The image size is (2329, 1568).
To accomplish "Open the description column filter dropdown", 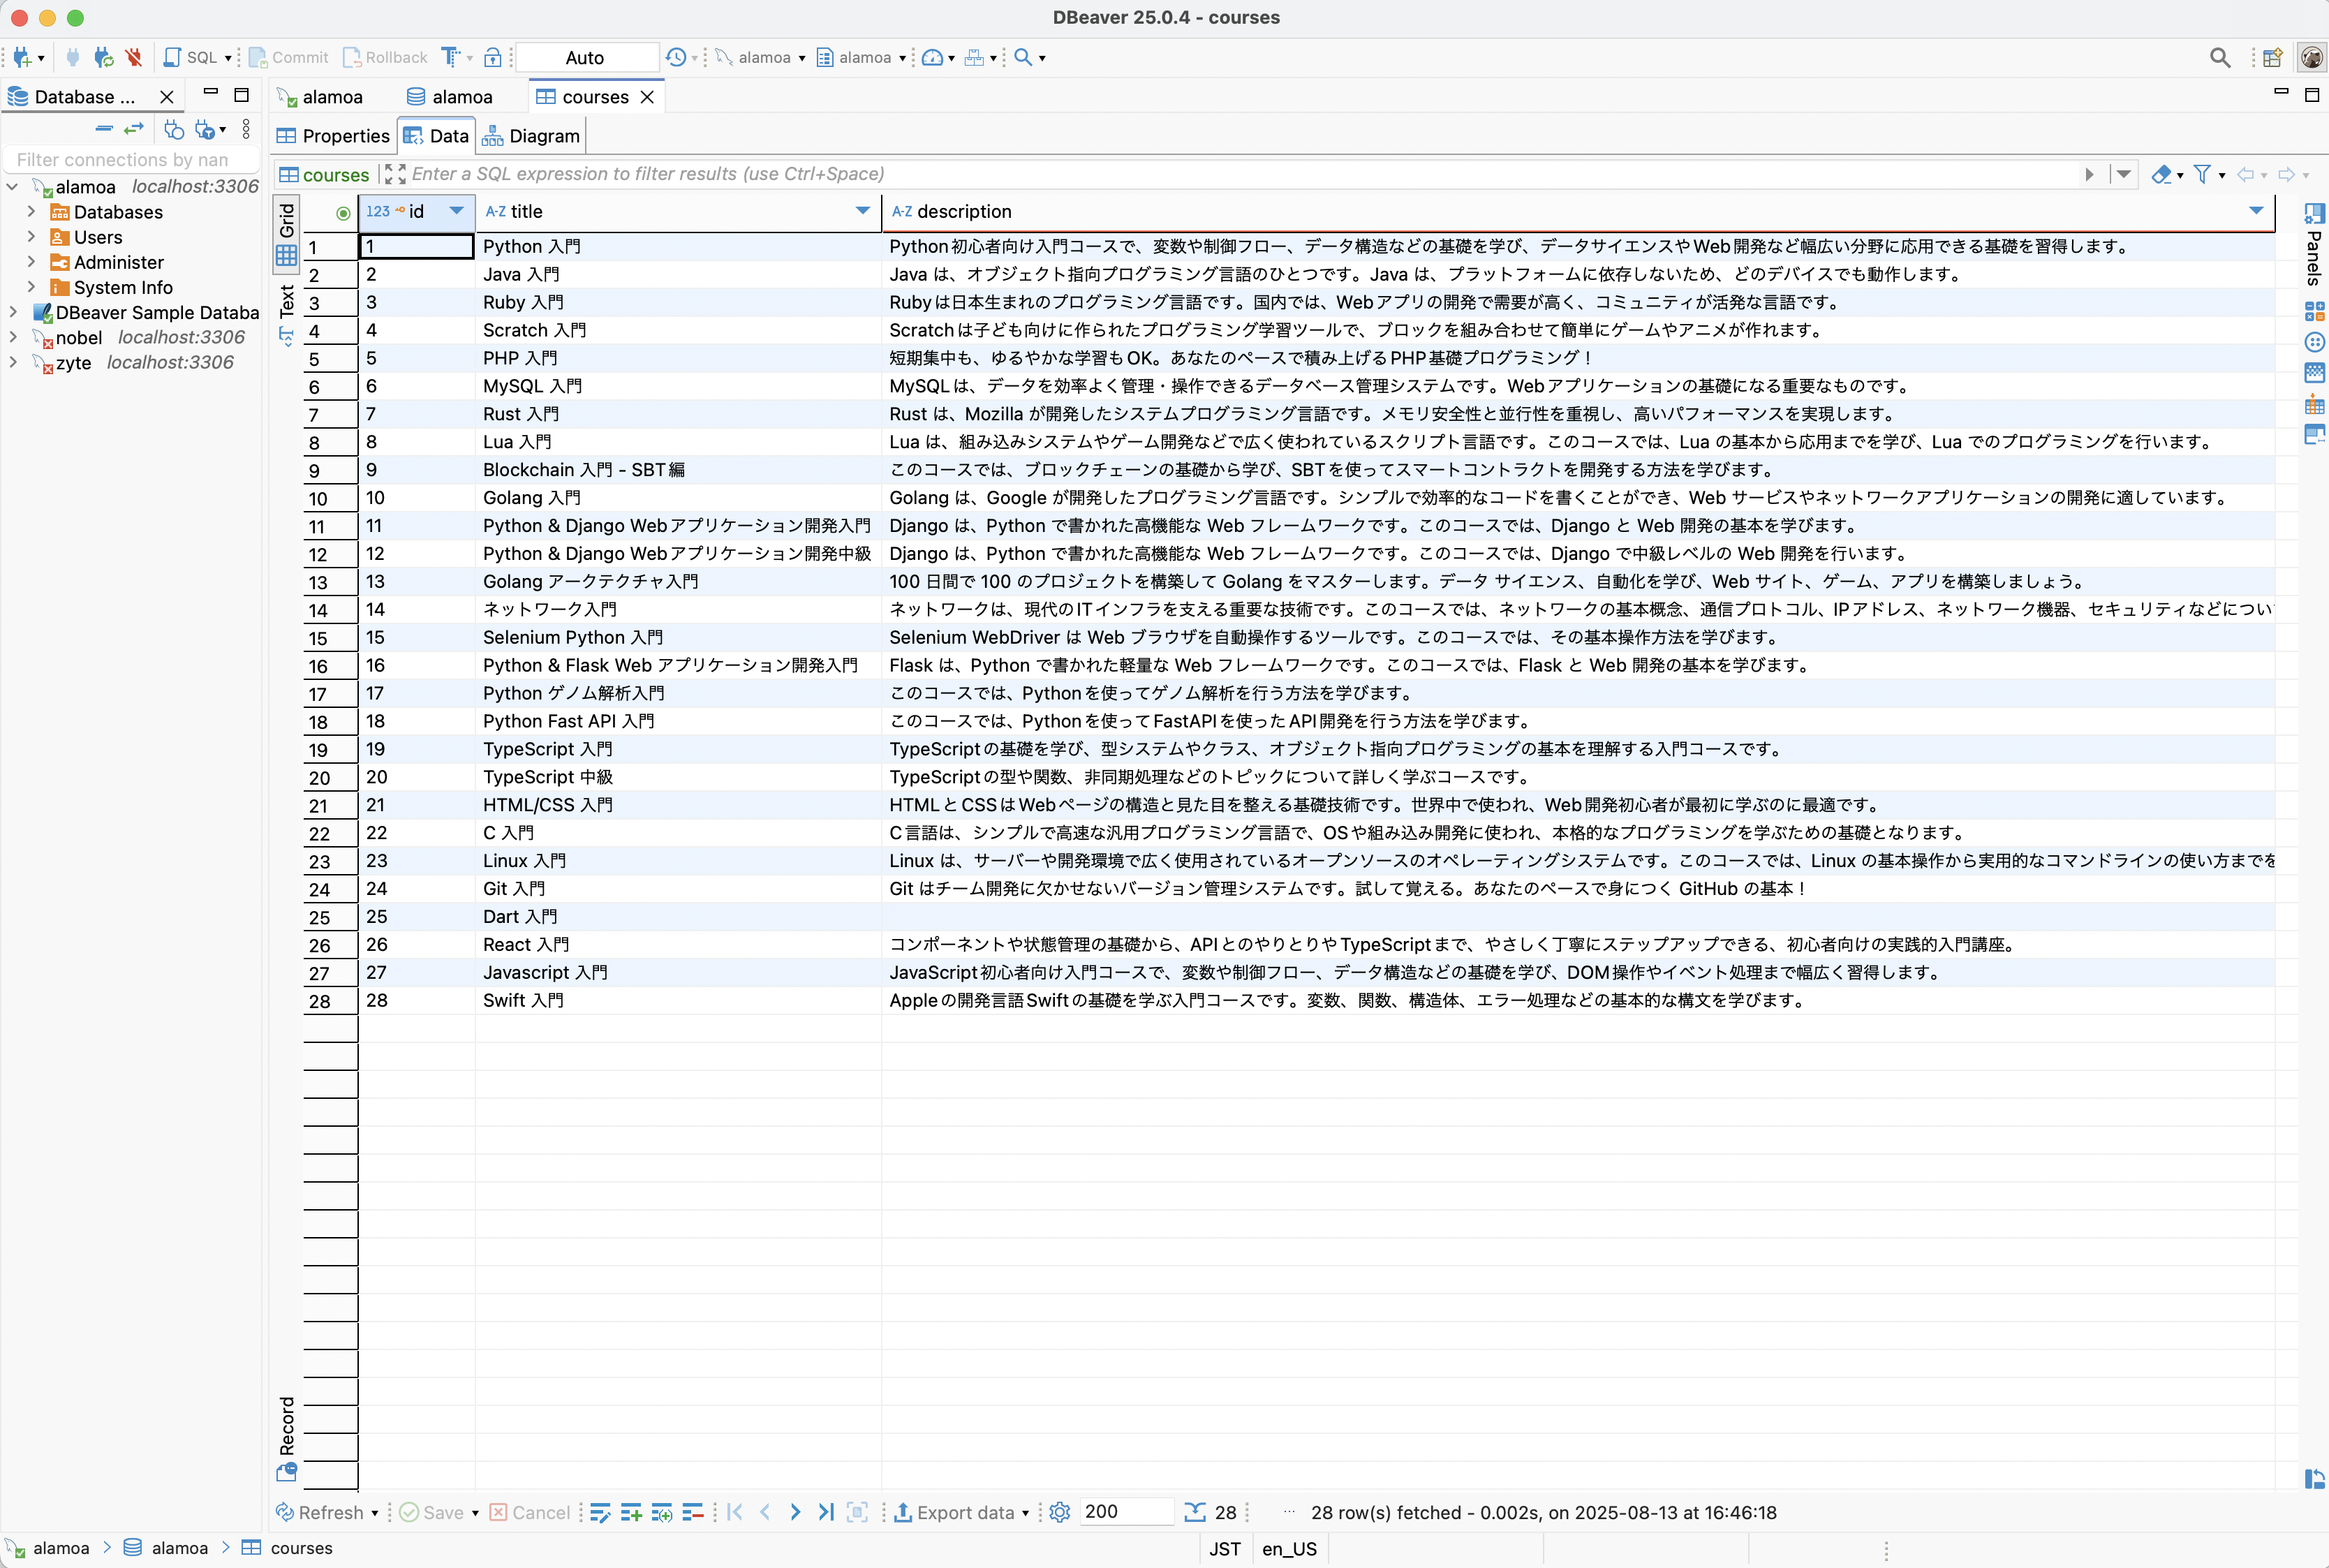I will (x=2255, y=211).
